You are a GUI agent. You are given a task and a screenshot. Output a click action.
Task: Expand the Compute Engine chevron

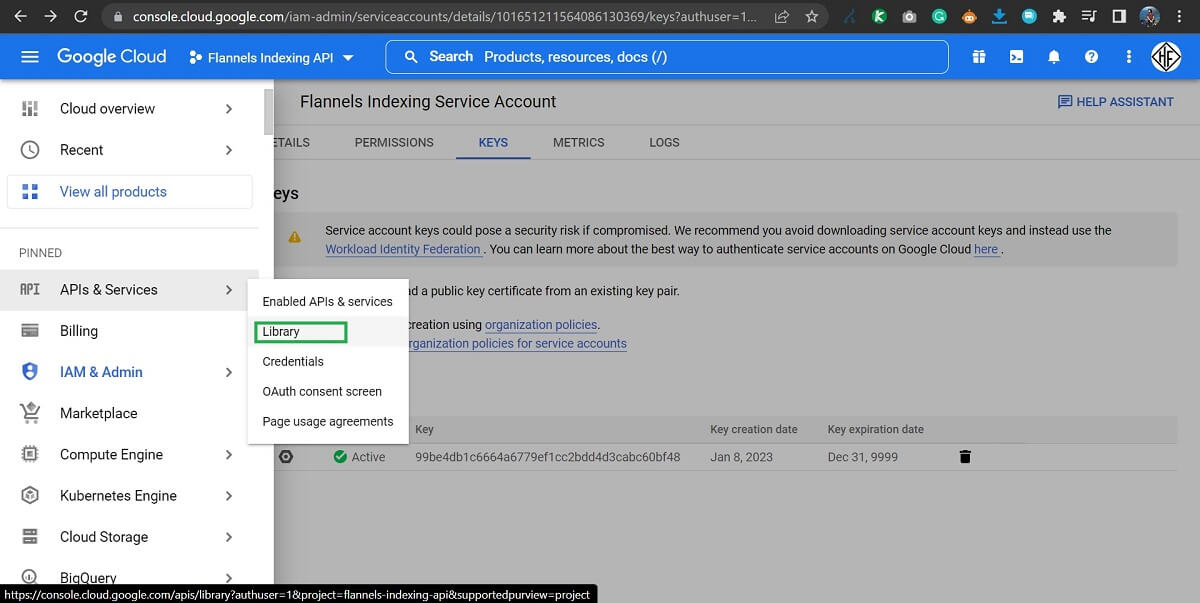(x=229, y=455)
